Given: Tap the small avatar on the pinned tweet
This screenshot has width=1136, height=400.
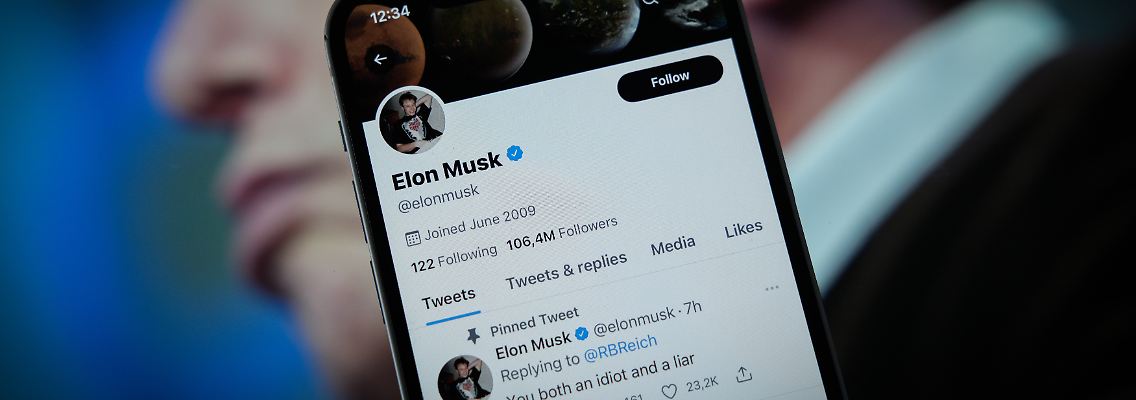Looking at the screenshot, I should tap(465, 378).
